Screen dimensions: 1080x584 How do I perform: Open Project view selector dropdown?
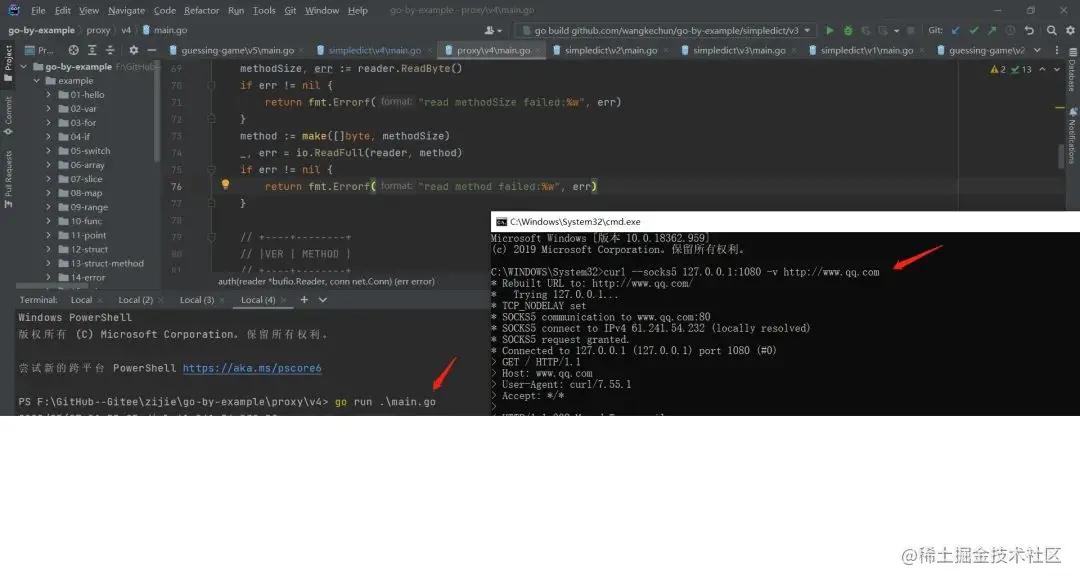pos(40,50)
